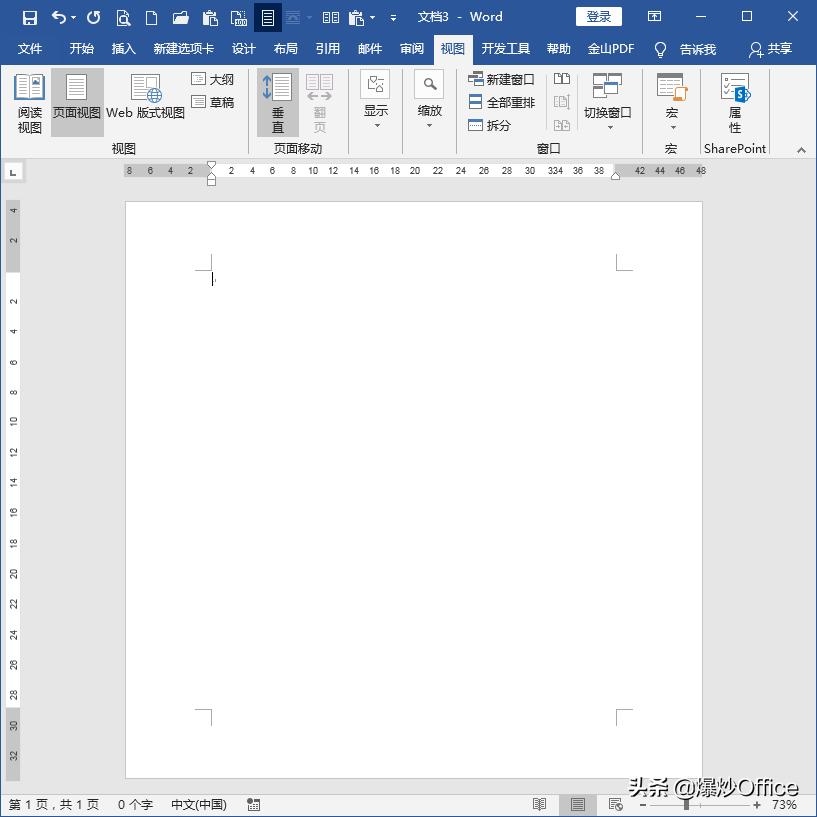817x817 pixels.
Task: Switch to 草稿 draft view
Action: [x=213, y=102]
